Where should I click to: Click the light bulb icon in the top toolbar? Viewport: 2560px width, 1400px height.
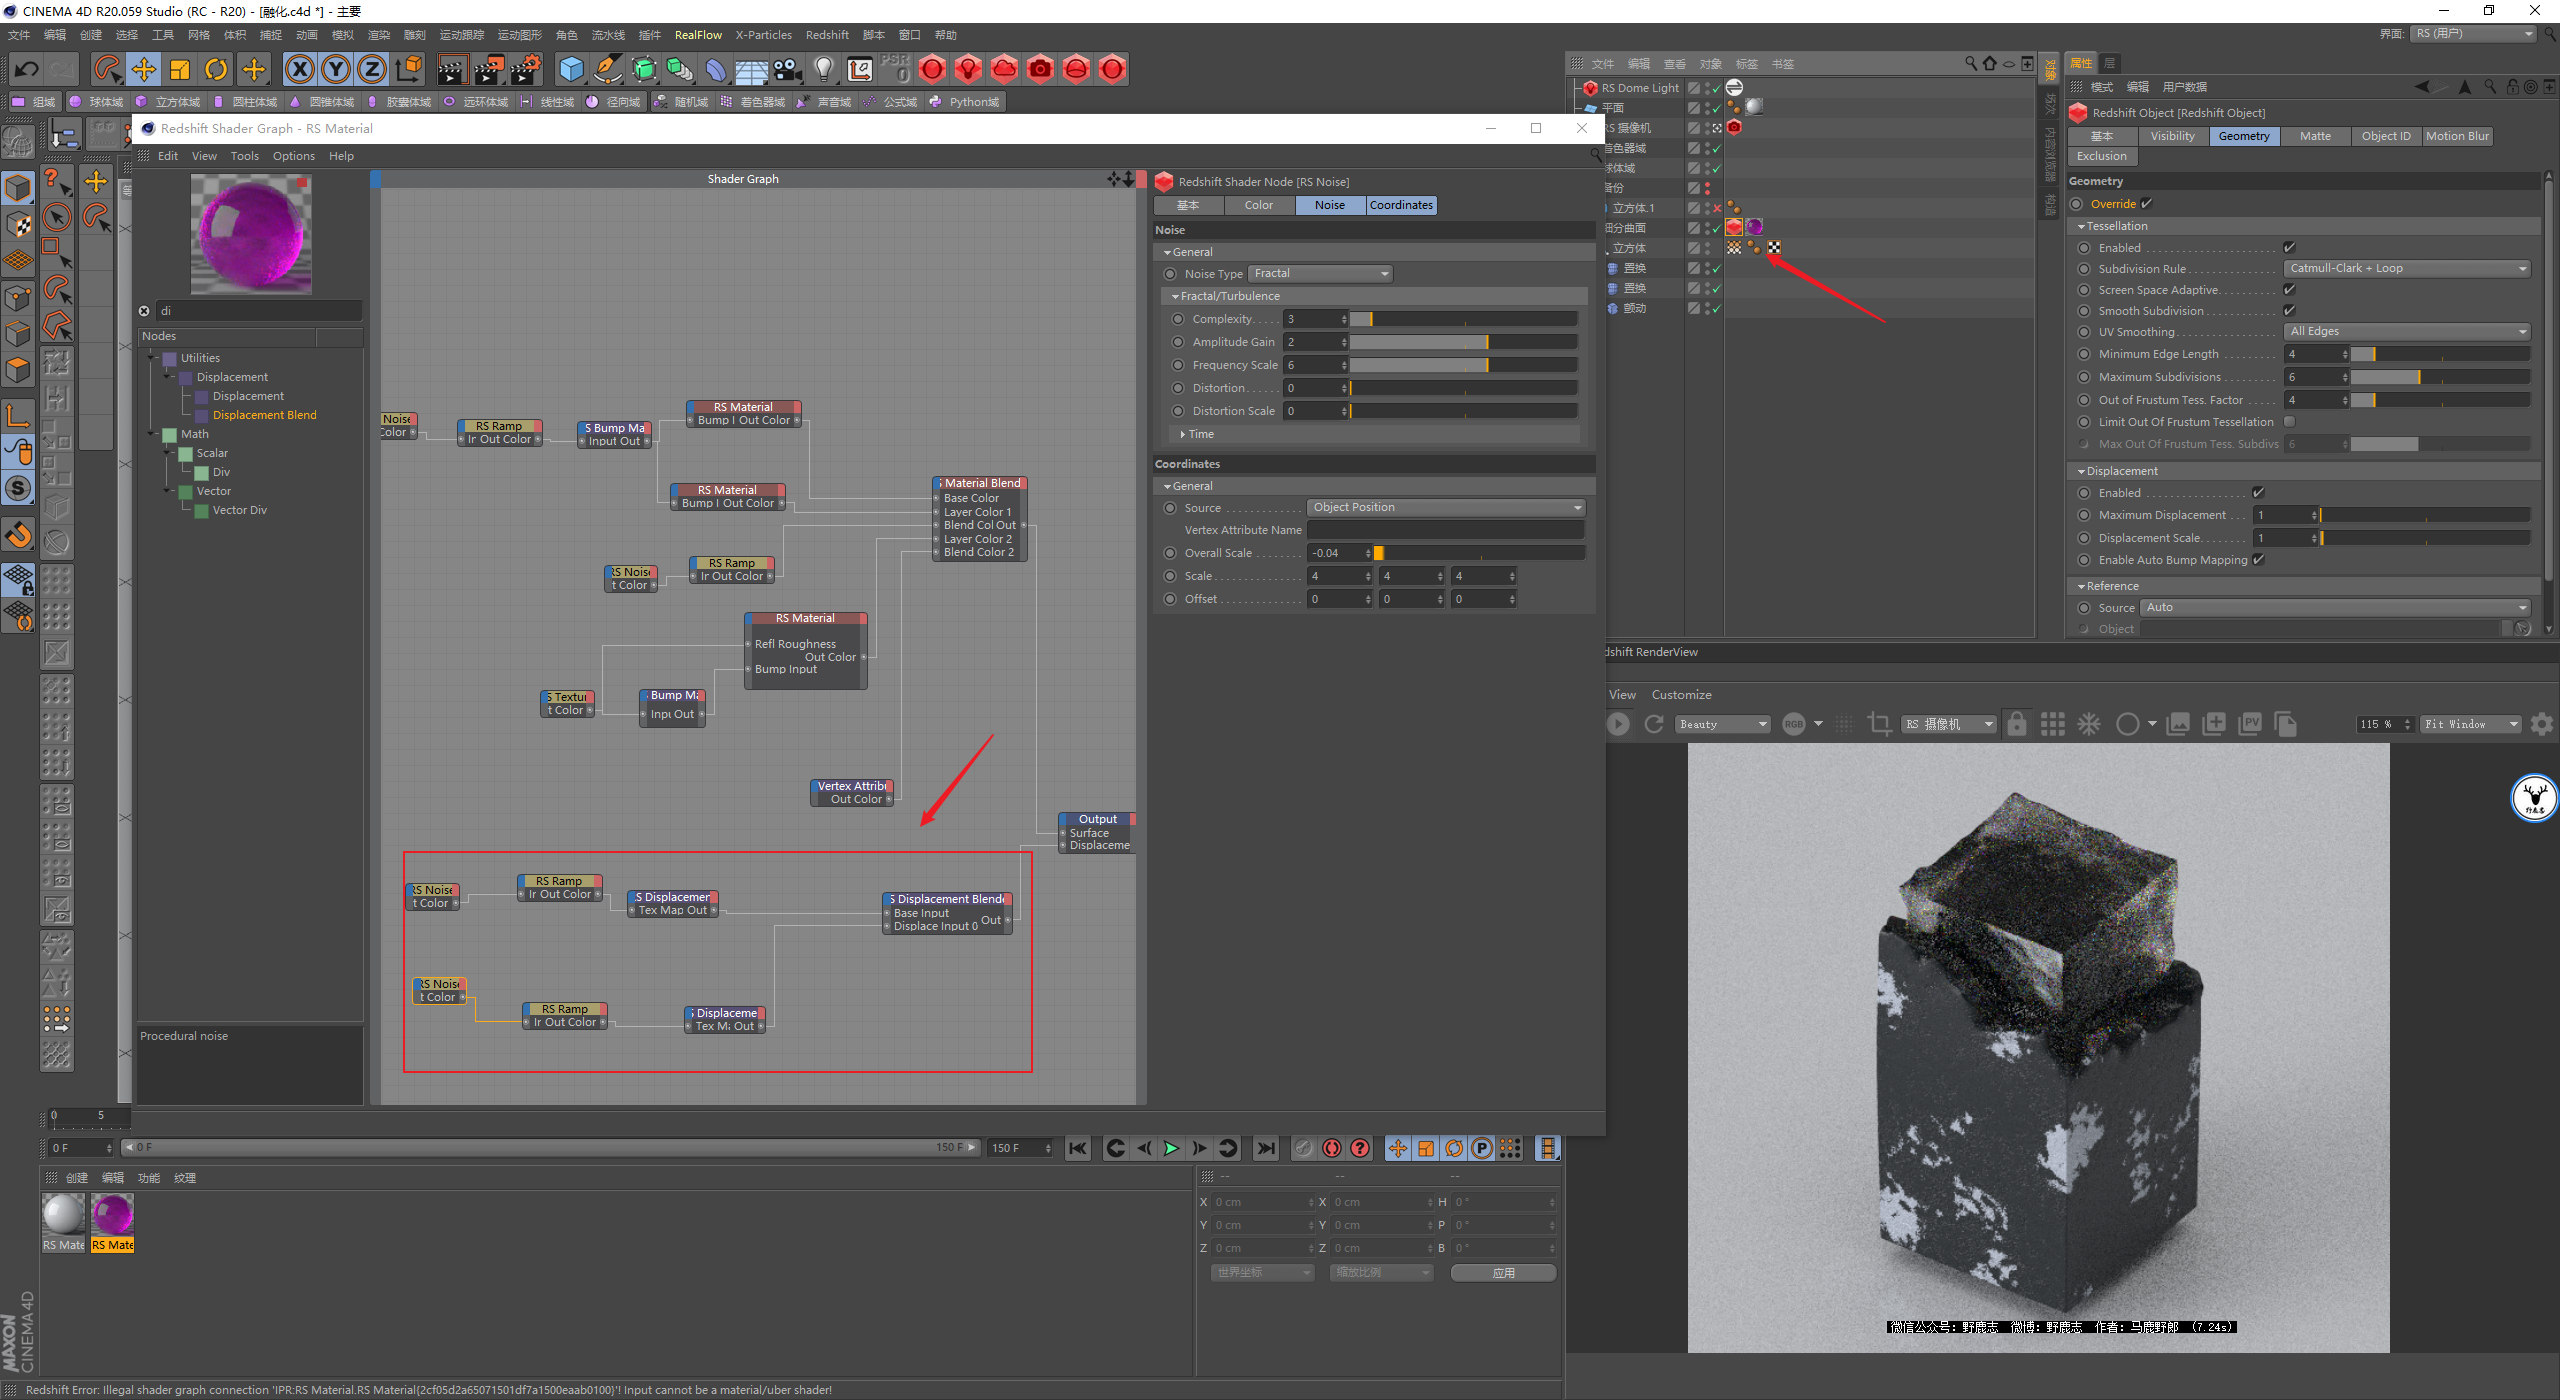[x=823, y=69]
